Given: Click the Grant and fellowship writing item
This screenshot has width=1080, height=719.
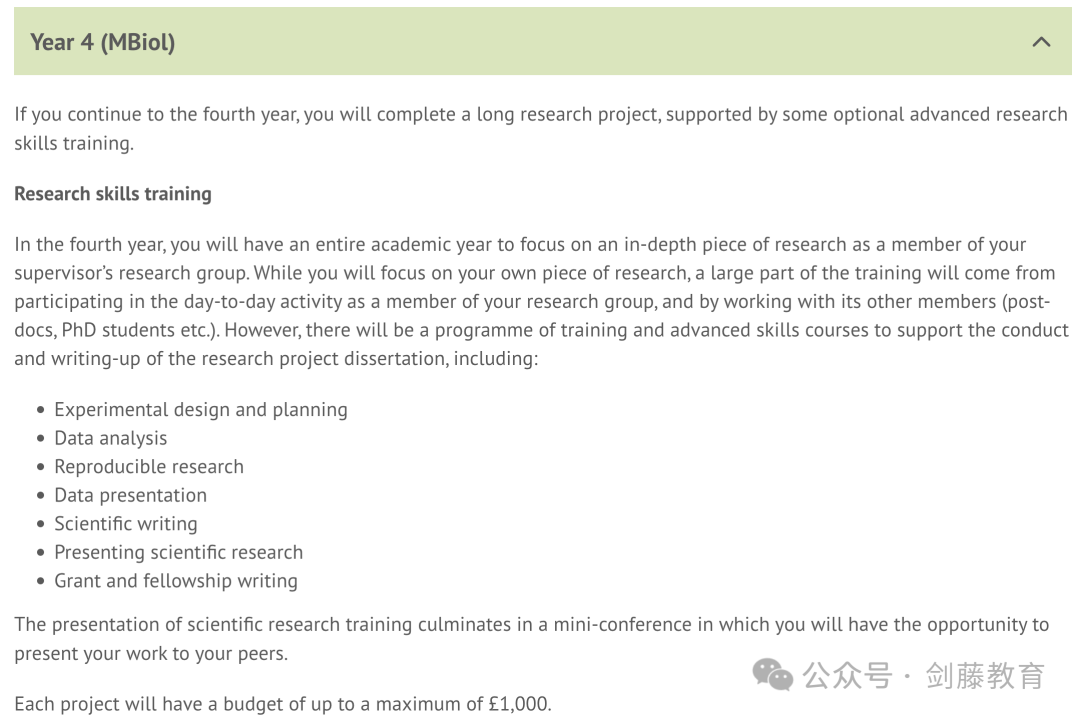Looking at the screenshot, I should click(176, 581).
